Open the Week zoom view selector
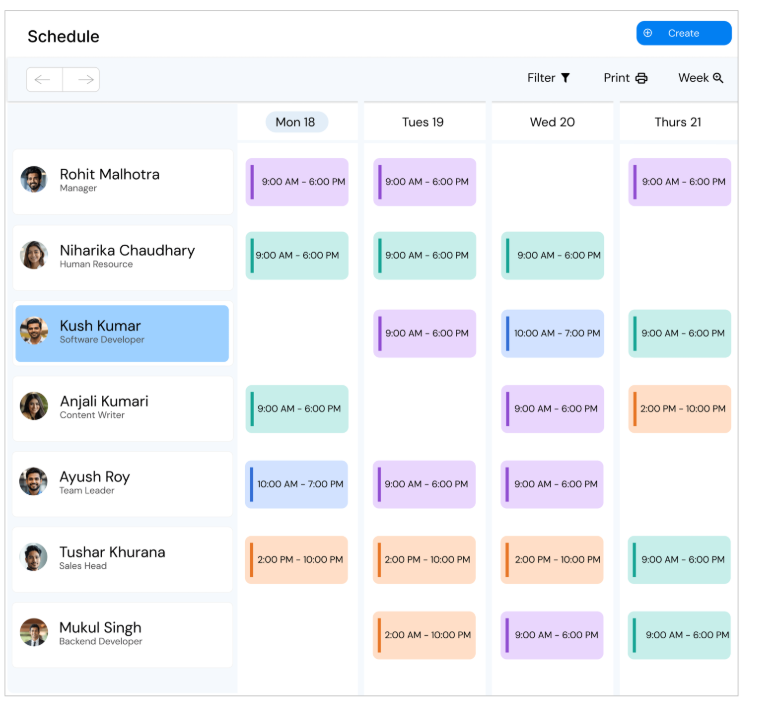 coord(700,78)
